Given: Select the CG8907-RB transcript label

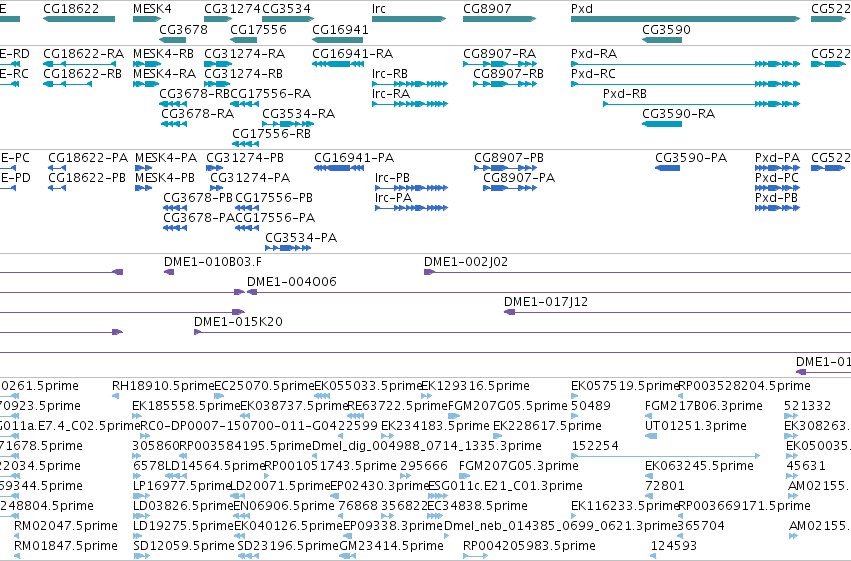Looking at the screenshot, I should click(509, 74).
